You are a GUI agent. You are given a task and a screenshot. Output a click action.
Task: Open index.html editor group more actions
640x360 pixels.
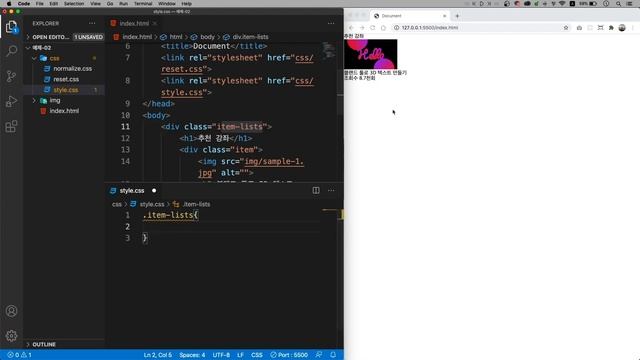coord(331,23)
